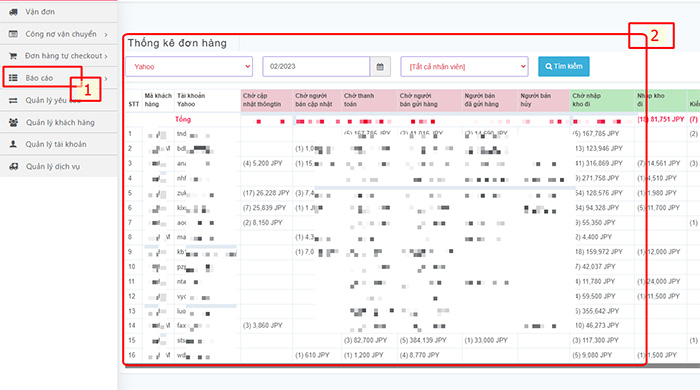Click the people icon for Quản lý khách hàng
The image size is (700, 390).
click(x=13, y=122)
